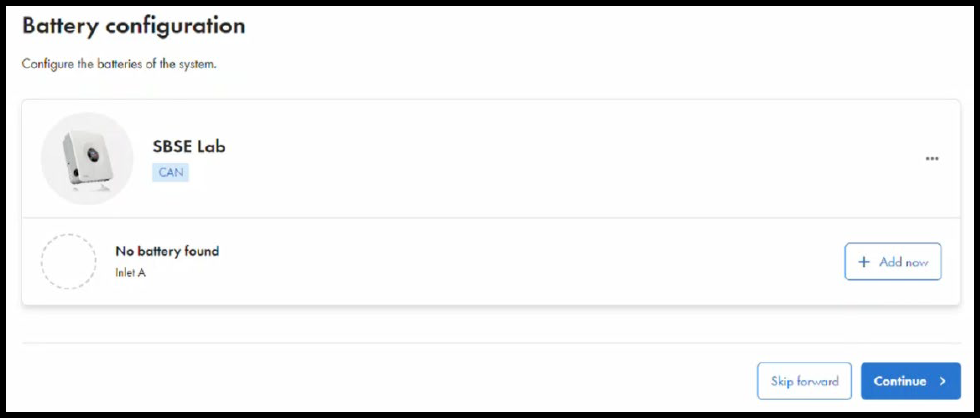The image size is (980, 418).
Task: Select the SBSE Lab device name
Action: (x=189, y=146)
